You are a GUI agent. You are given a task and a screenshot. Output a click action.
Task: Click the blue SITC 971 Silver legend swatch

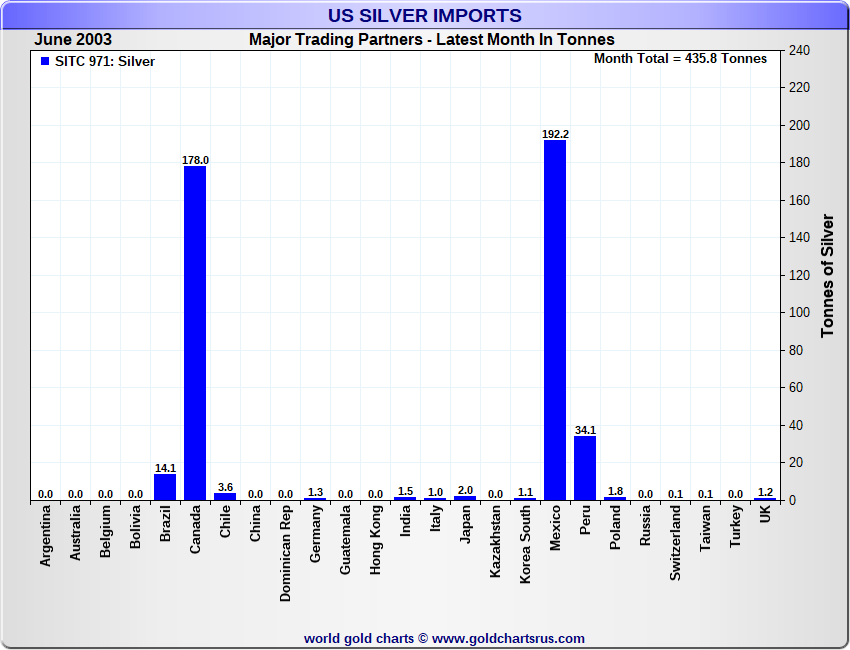pos(45,62)
